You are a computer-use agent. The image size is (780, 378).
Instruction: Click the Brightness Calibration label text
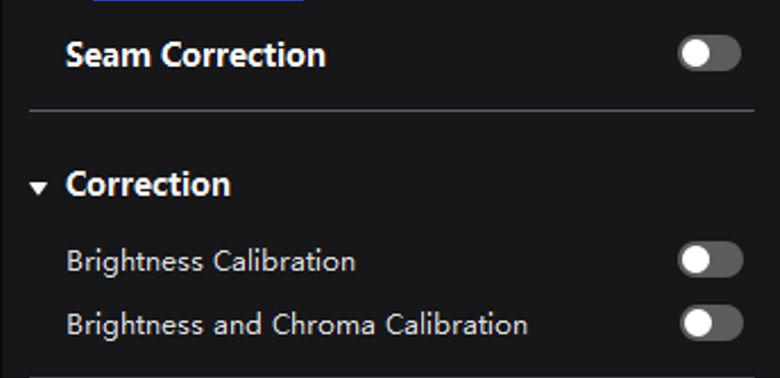click(x=211, y=261)
